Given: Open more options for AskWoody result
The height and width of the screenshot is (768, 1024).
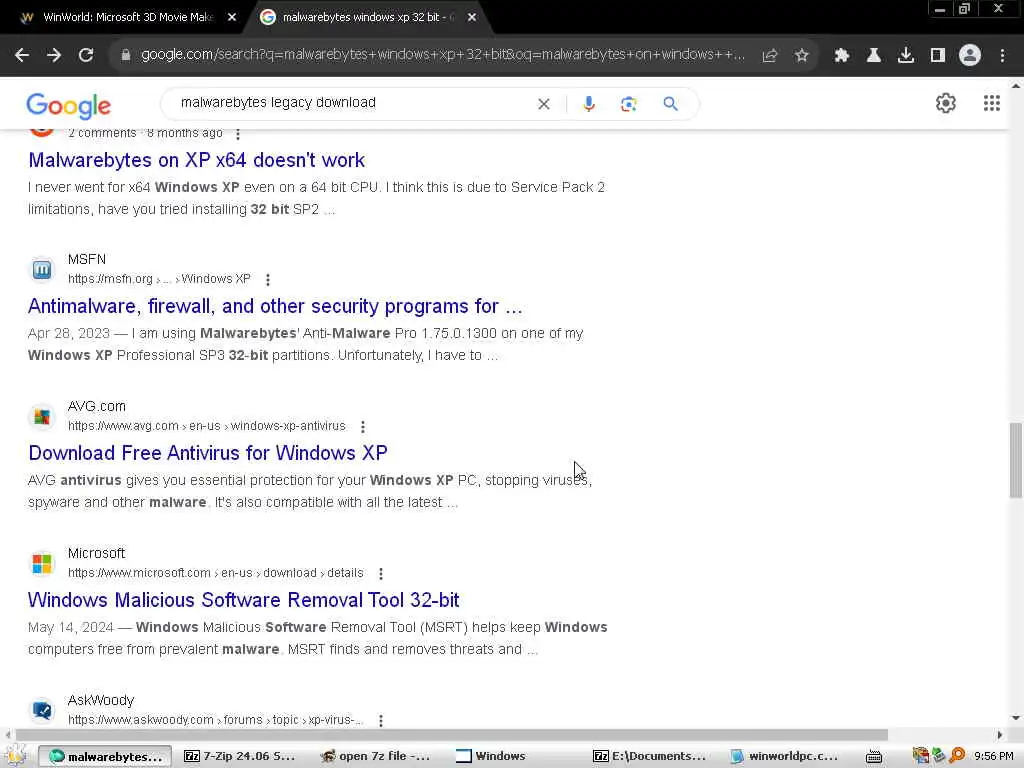Looking at the screenshot, I should pyautogui.click(x=381, y=720).
